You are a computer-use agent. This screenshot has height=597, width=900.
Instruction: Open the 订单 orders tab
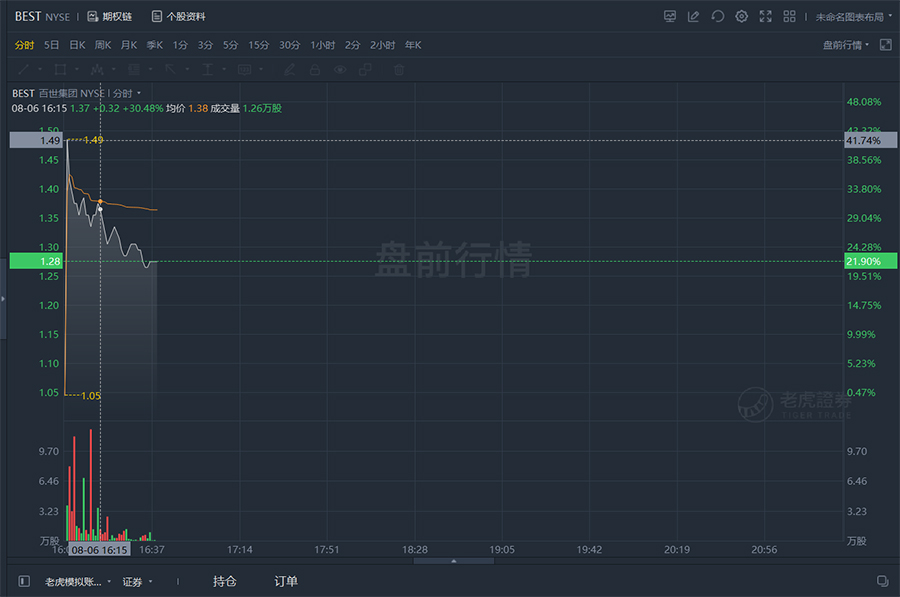(x=285, y=582)
